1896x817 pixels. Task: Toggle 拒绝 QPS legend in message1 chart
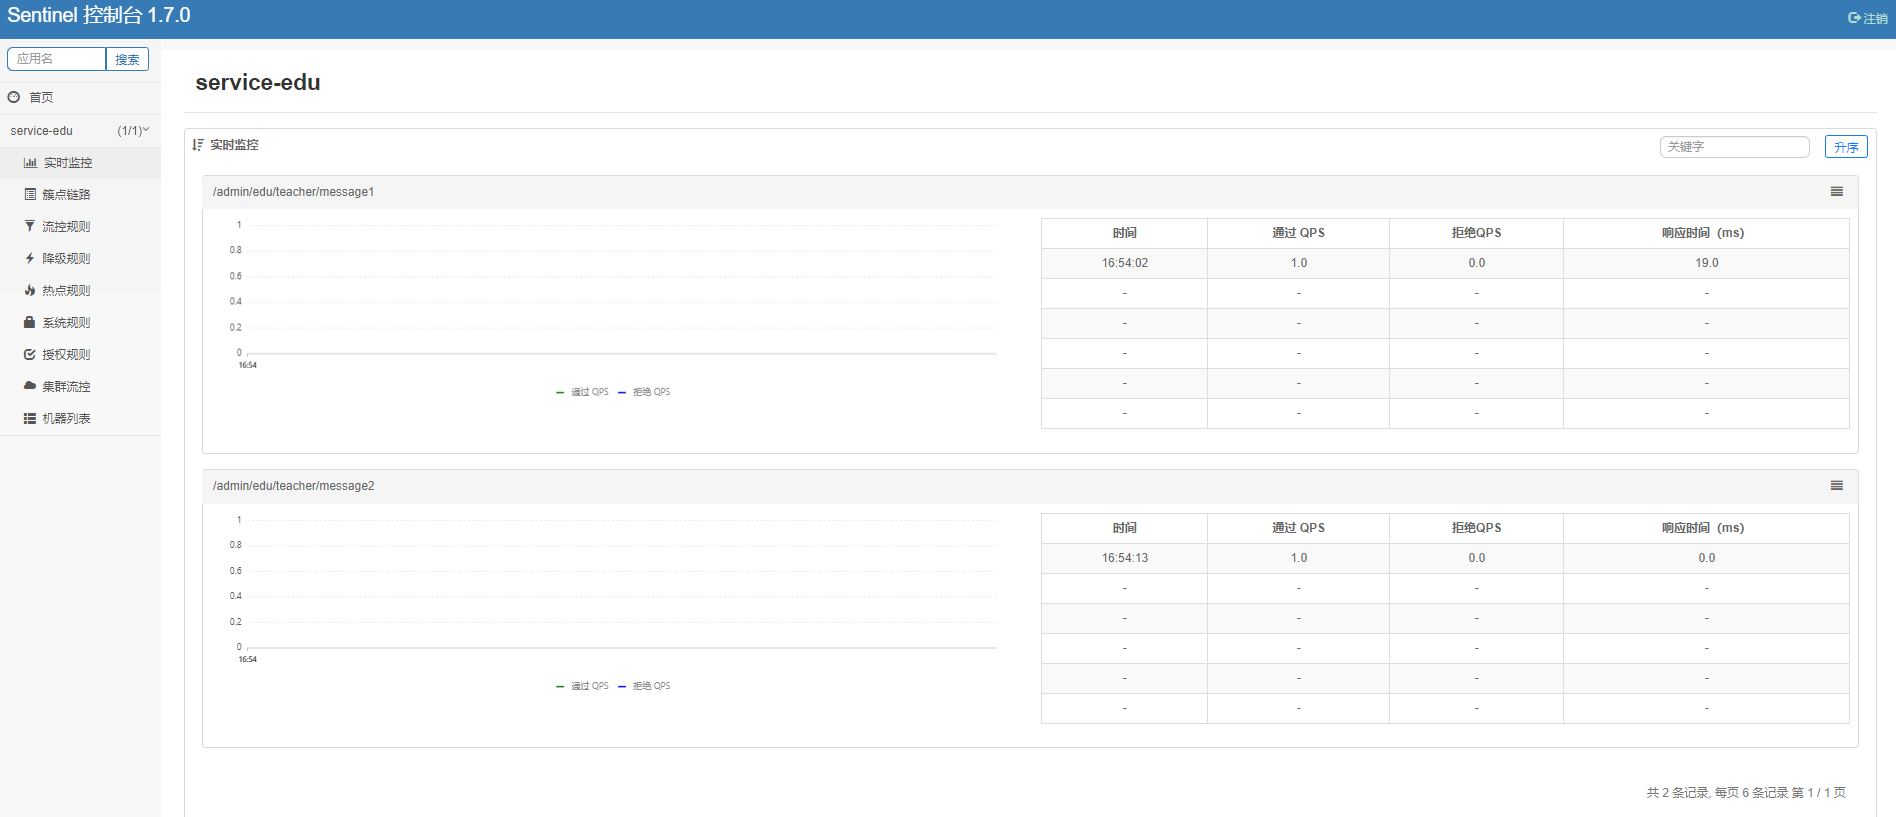tap(644, 392)
